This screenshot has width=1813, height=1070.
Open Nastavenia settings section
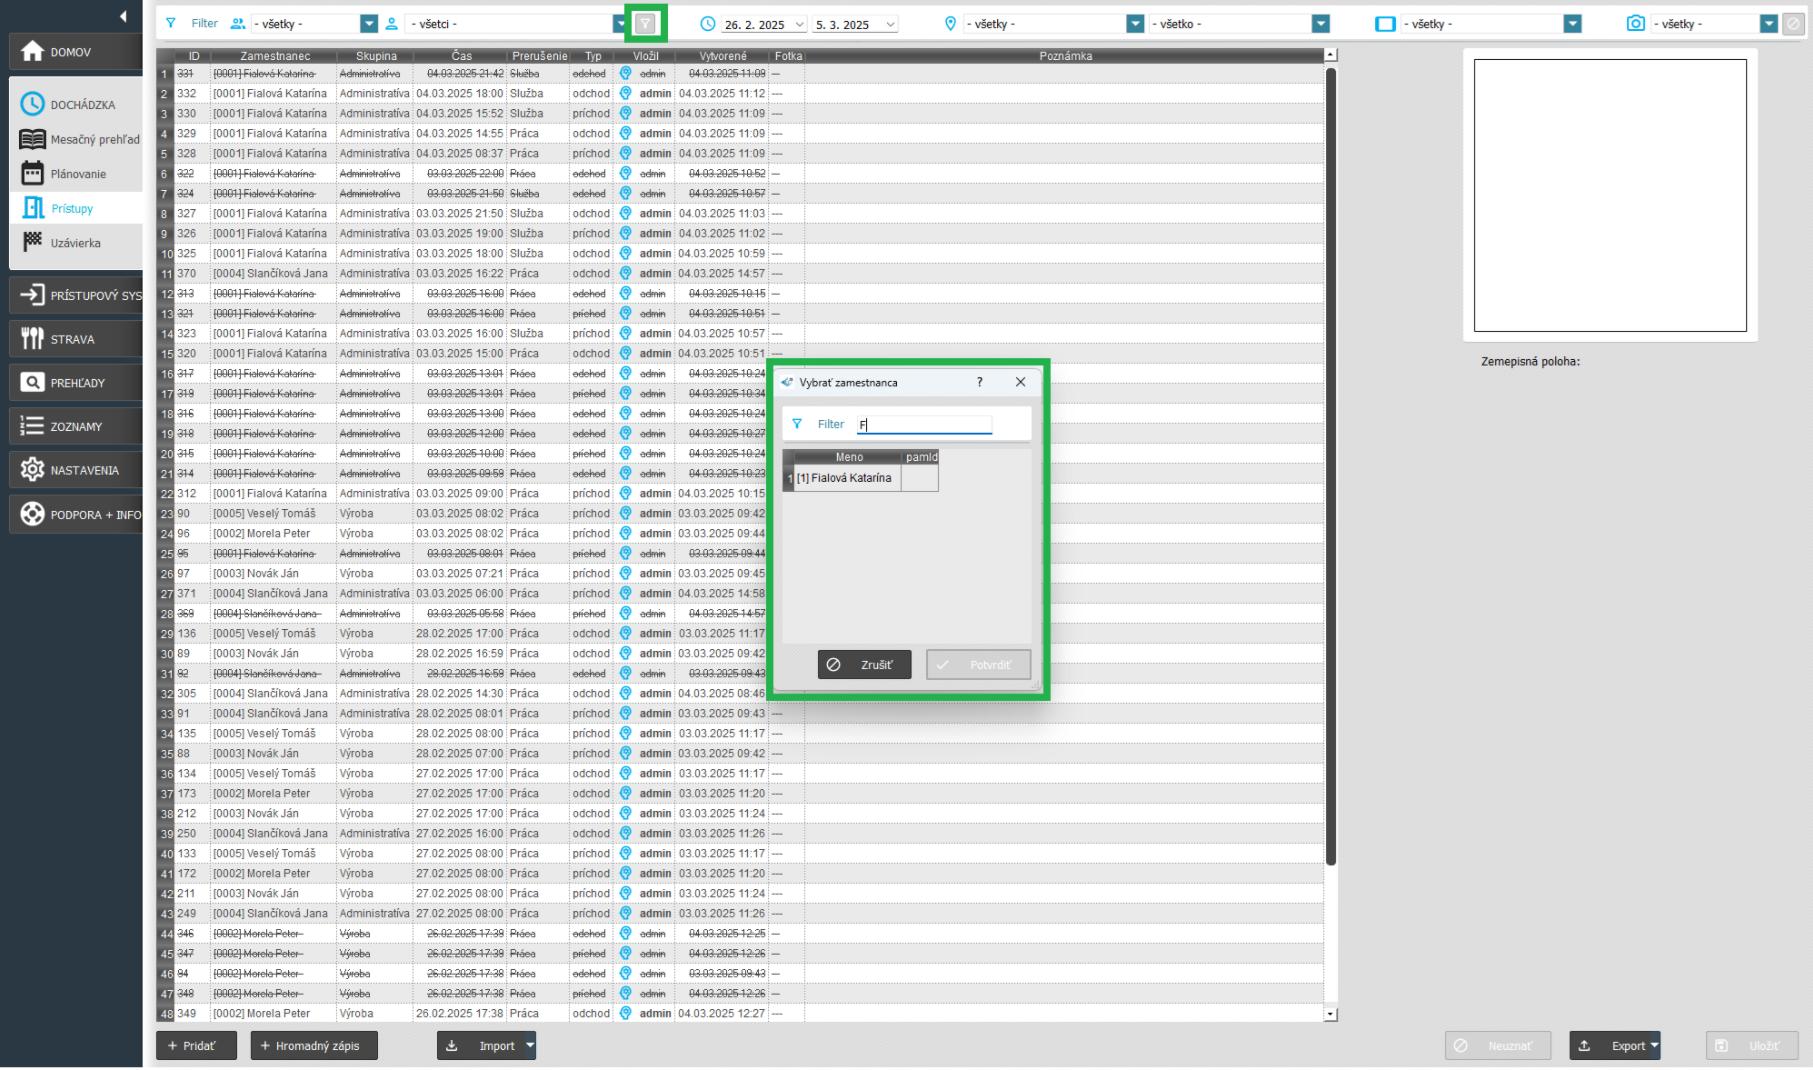[x=75, y=470]
